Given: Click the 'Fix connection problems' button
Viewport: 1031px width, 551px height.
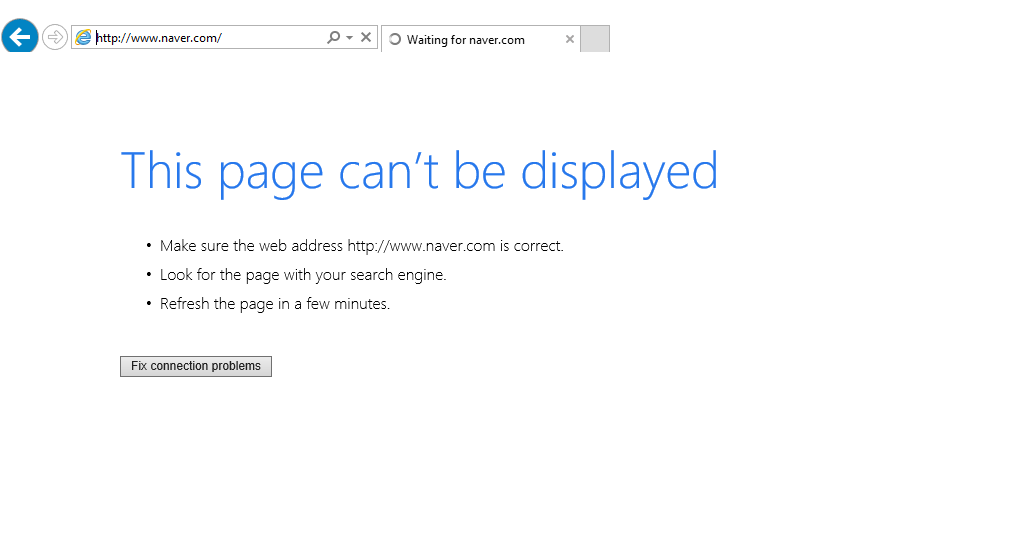Looking at the screenshot, I should [x=196, y=366].
